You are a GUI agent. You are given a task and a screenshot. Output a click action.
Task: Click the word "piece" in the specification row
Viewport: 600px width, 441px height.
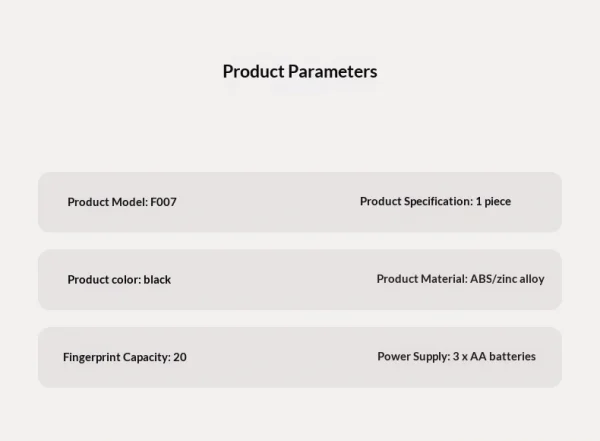[498, 201]
